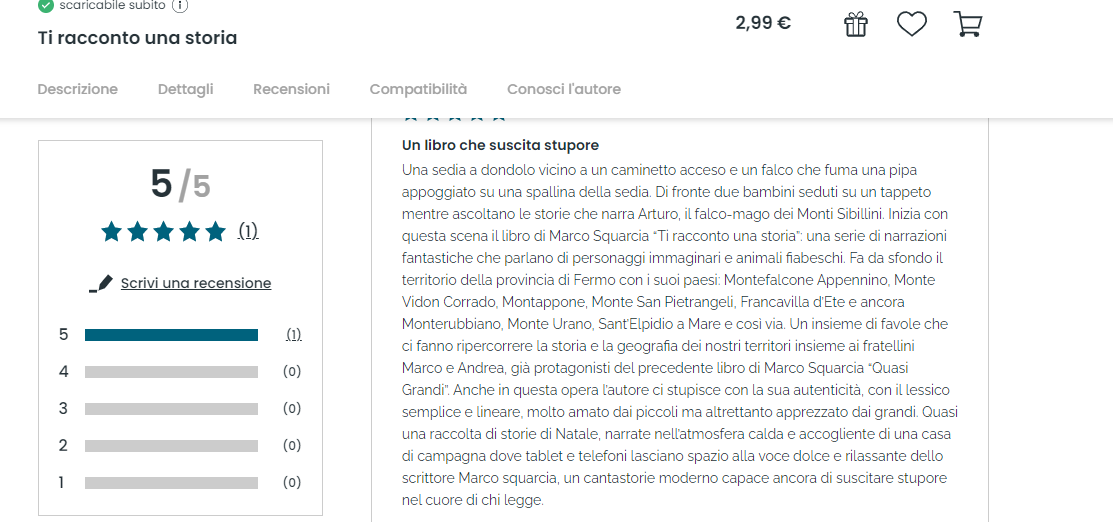Click the 'Ti racconto una storia' book title
This screenshot has height=522, width=1113.
(x=138, y=39)
